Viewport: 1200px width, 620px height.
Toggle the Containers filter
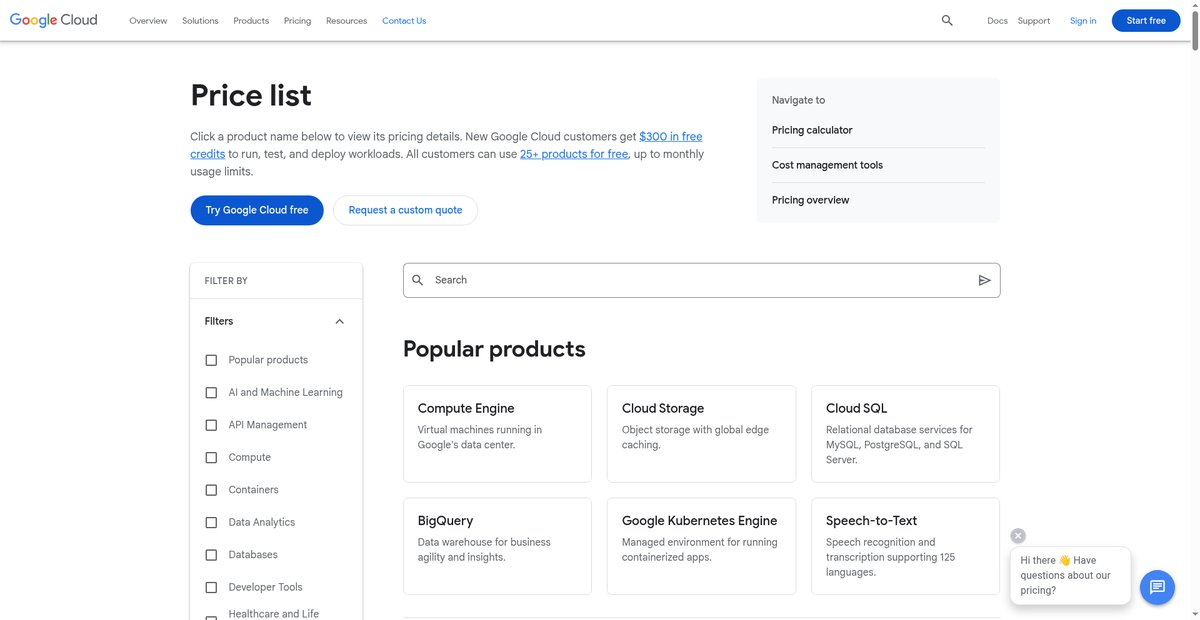point(211,490)
